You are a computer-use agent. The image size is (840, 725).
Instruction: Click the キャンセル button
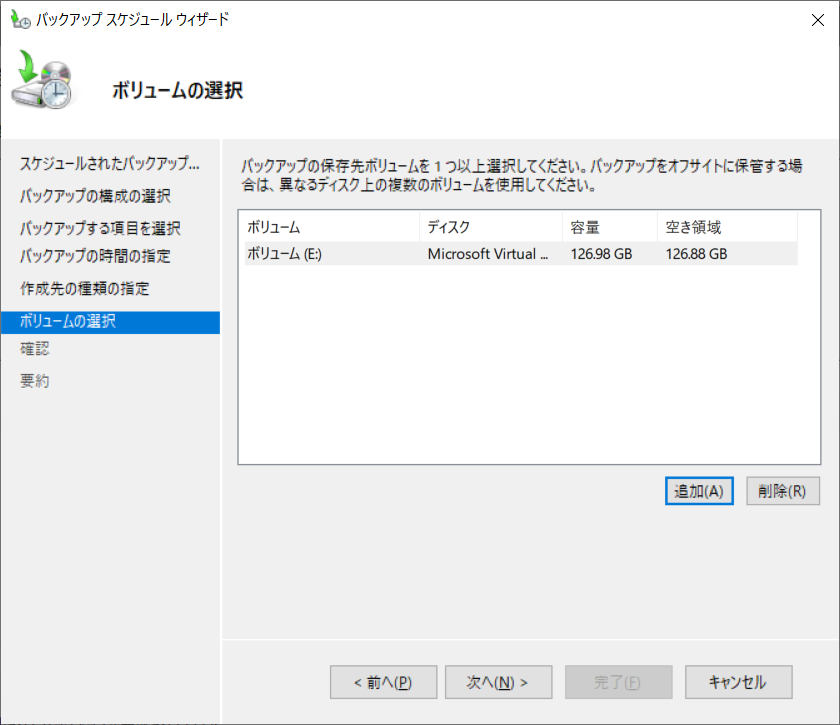pyautogui.click(x=738, y=682)
